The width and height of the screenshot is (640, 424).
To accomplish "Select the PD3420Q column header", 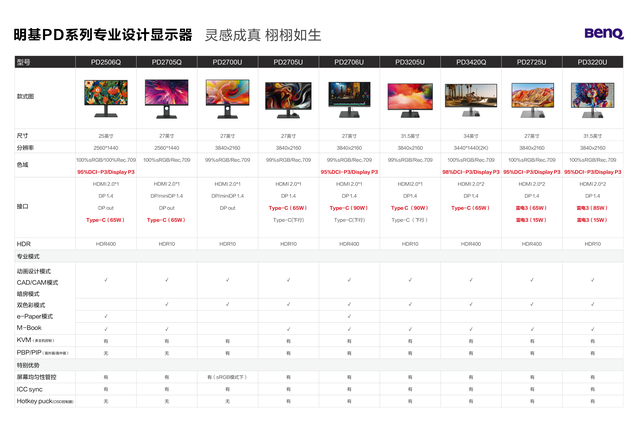I will click(x=471, y=62).
